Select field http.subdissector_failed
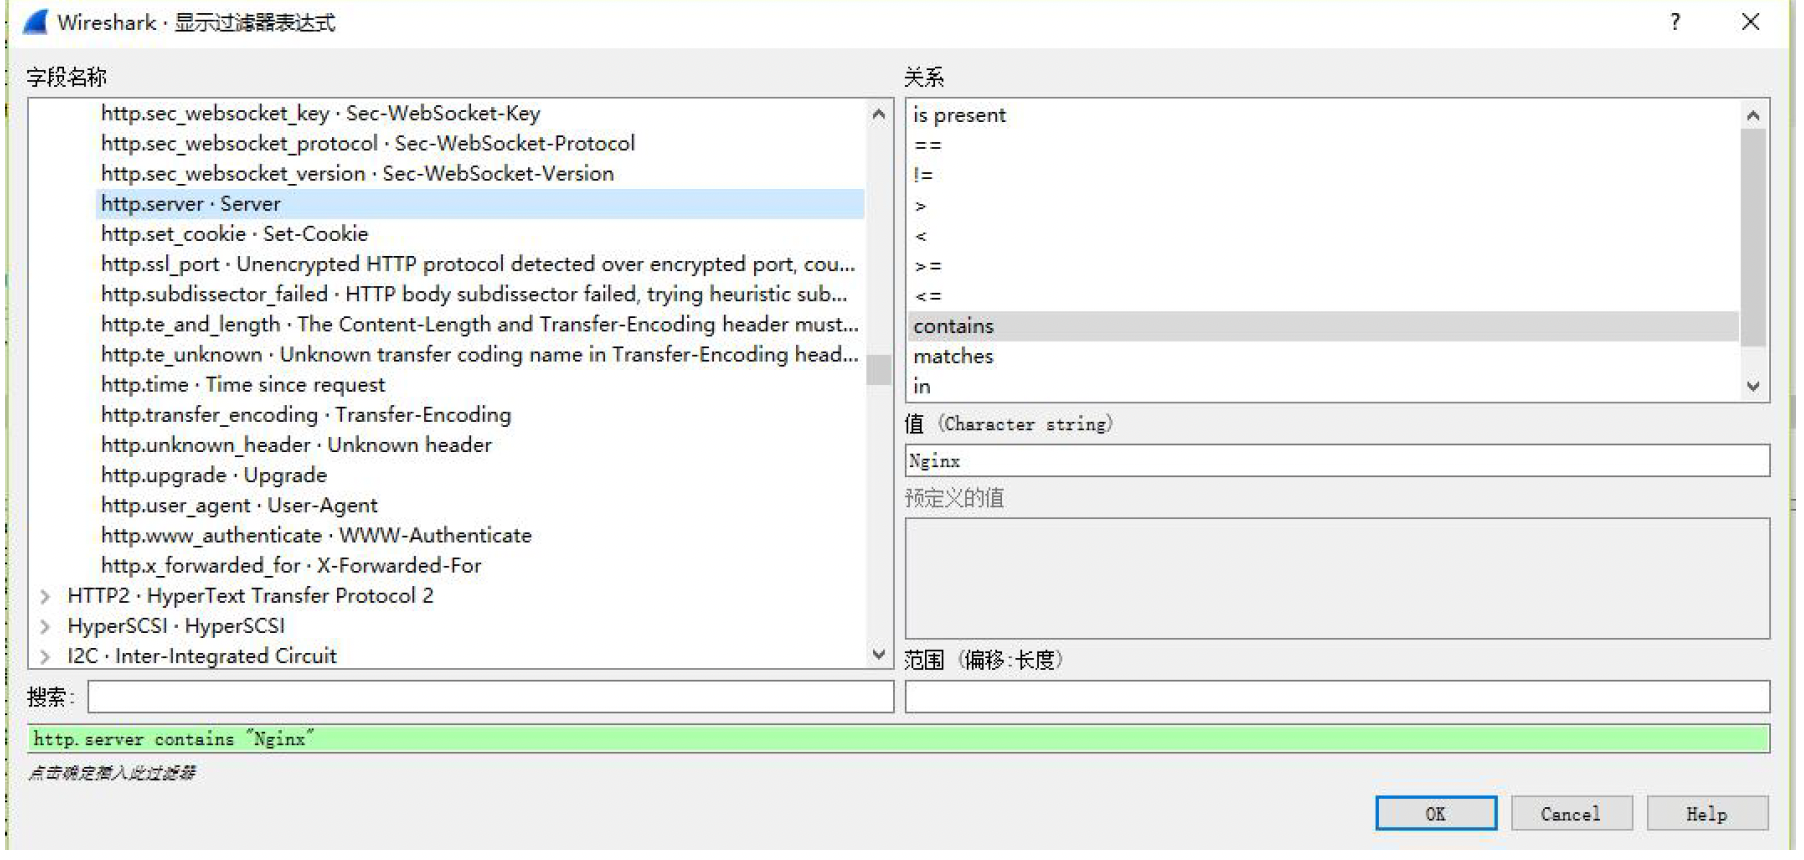1804x860 pixels. pos(480,294)
